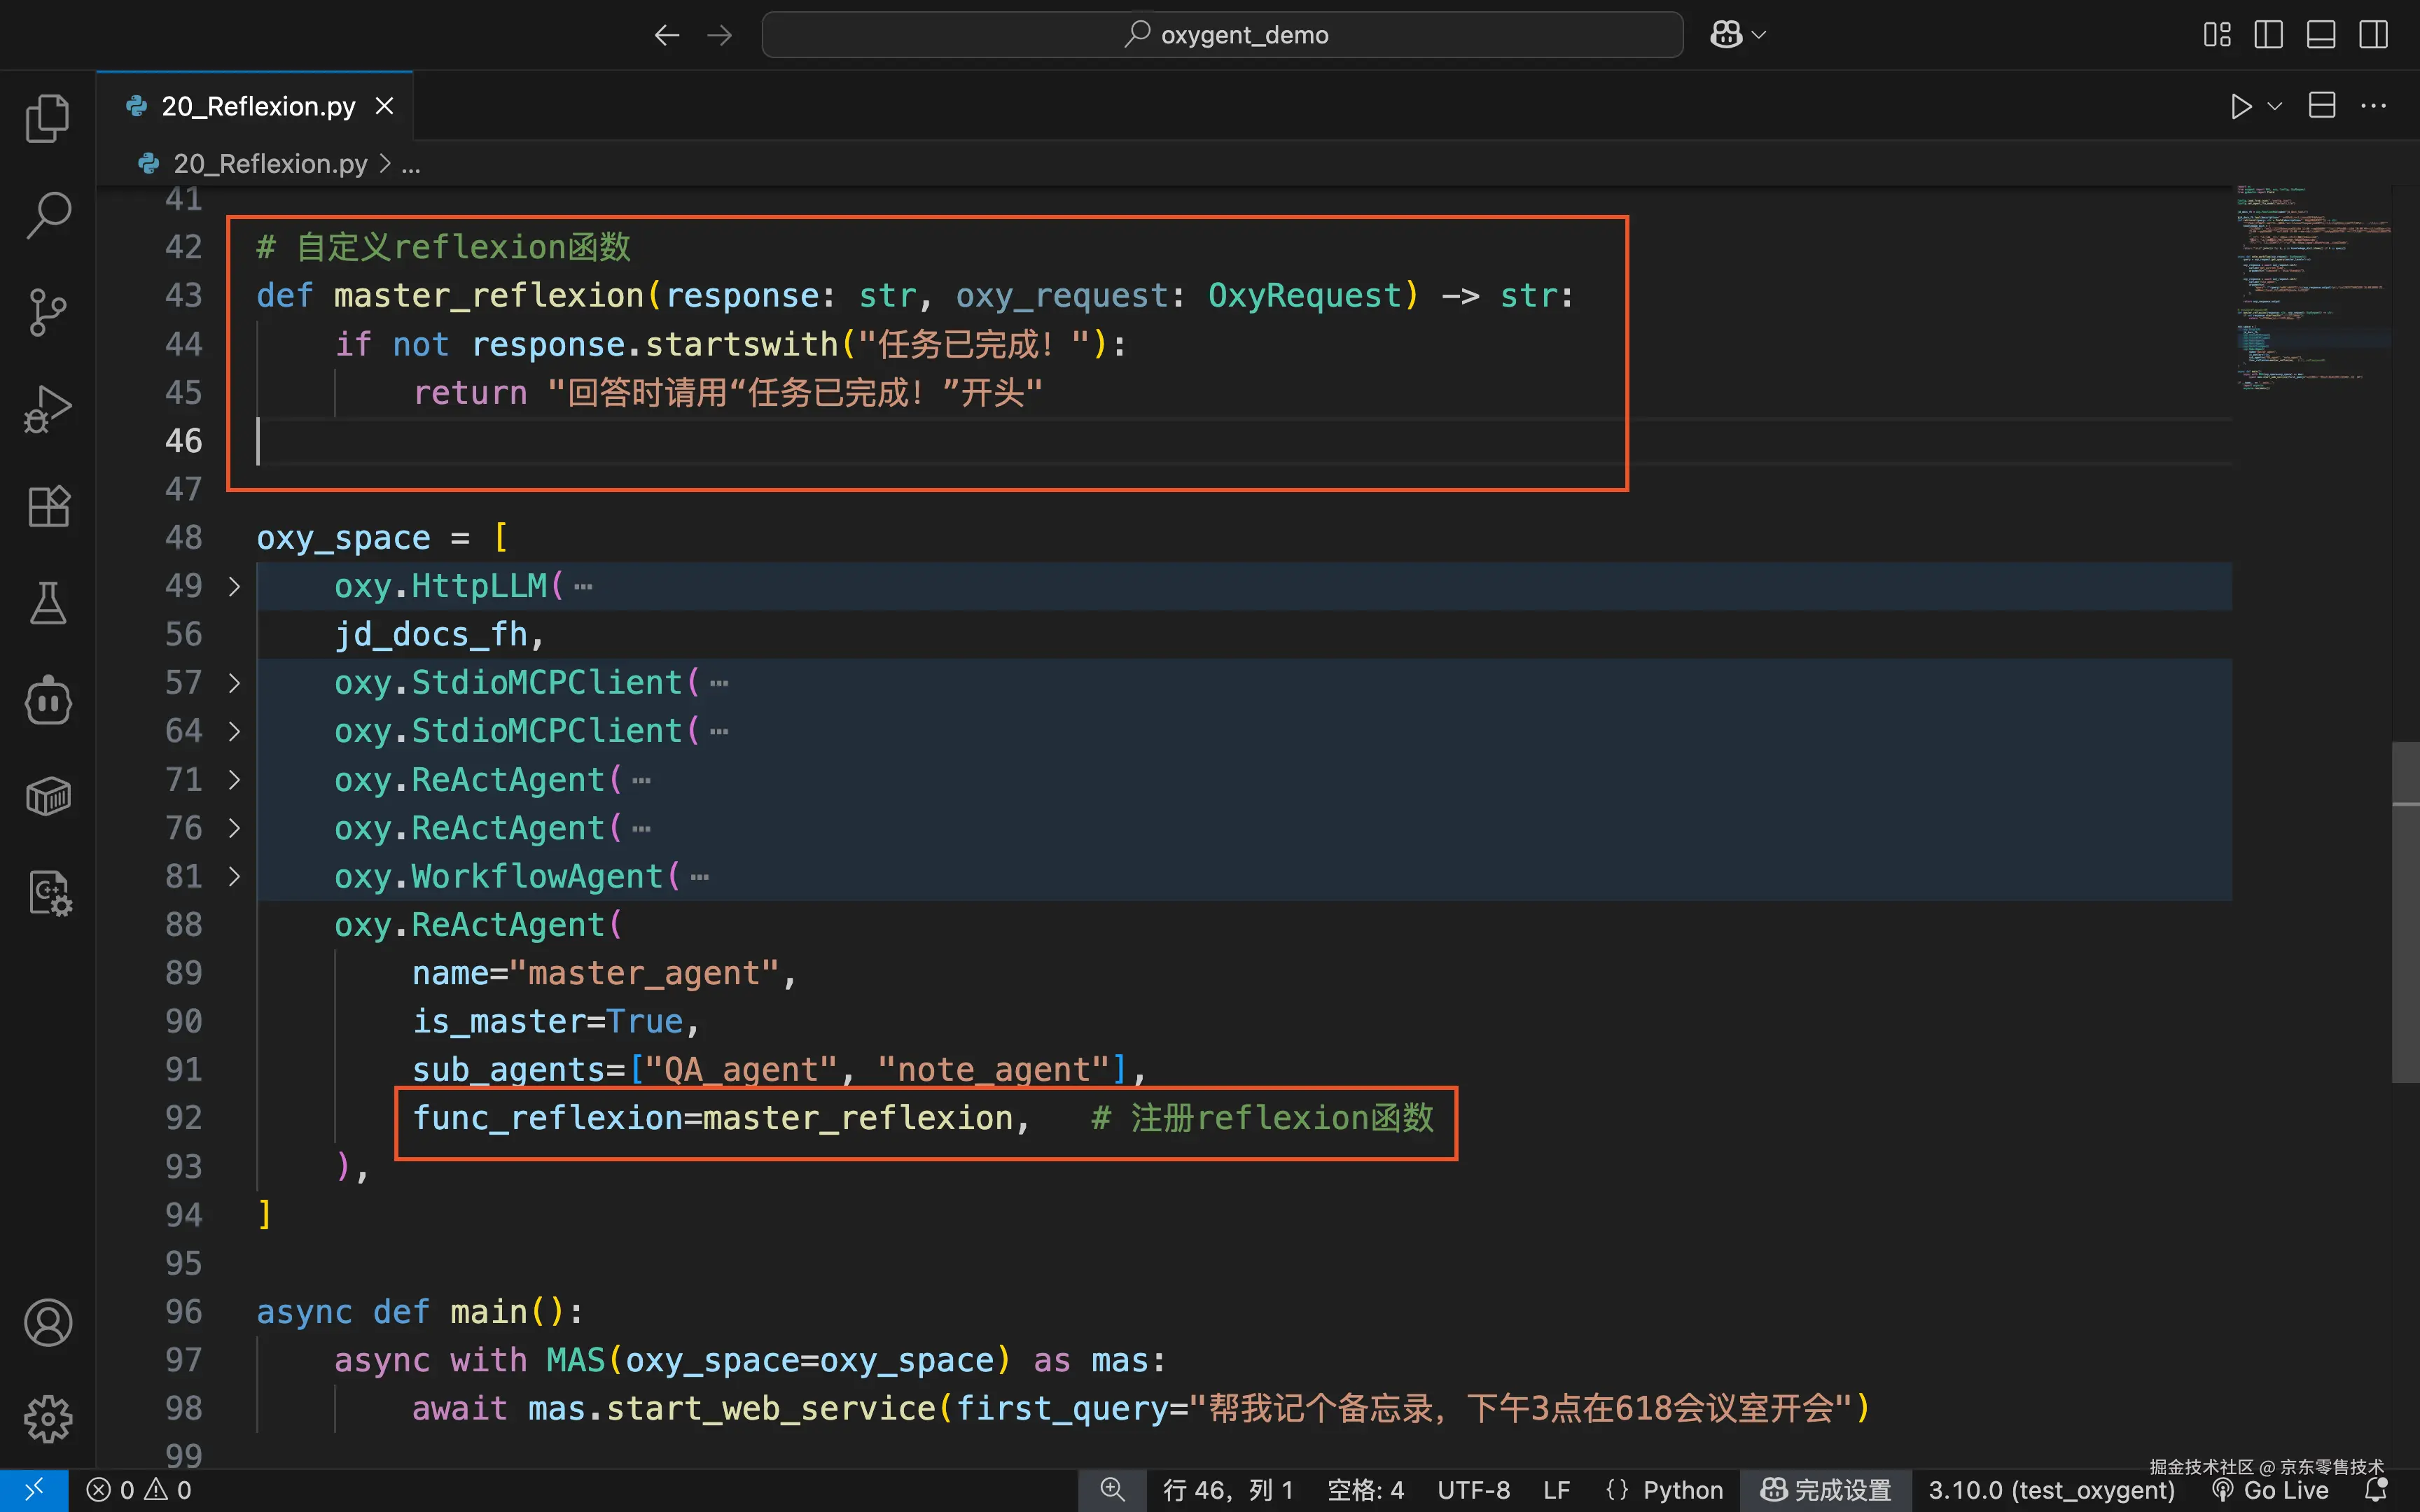Screen dimensions: 2420x1512
Task: Open the Explorer view in activity bar
Action: [47, 119]
